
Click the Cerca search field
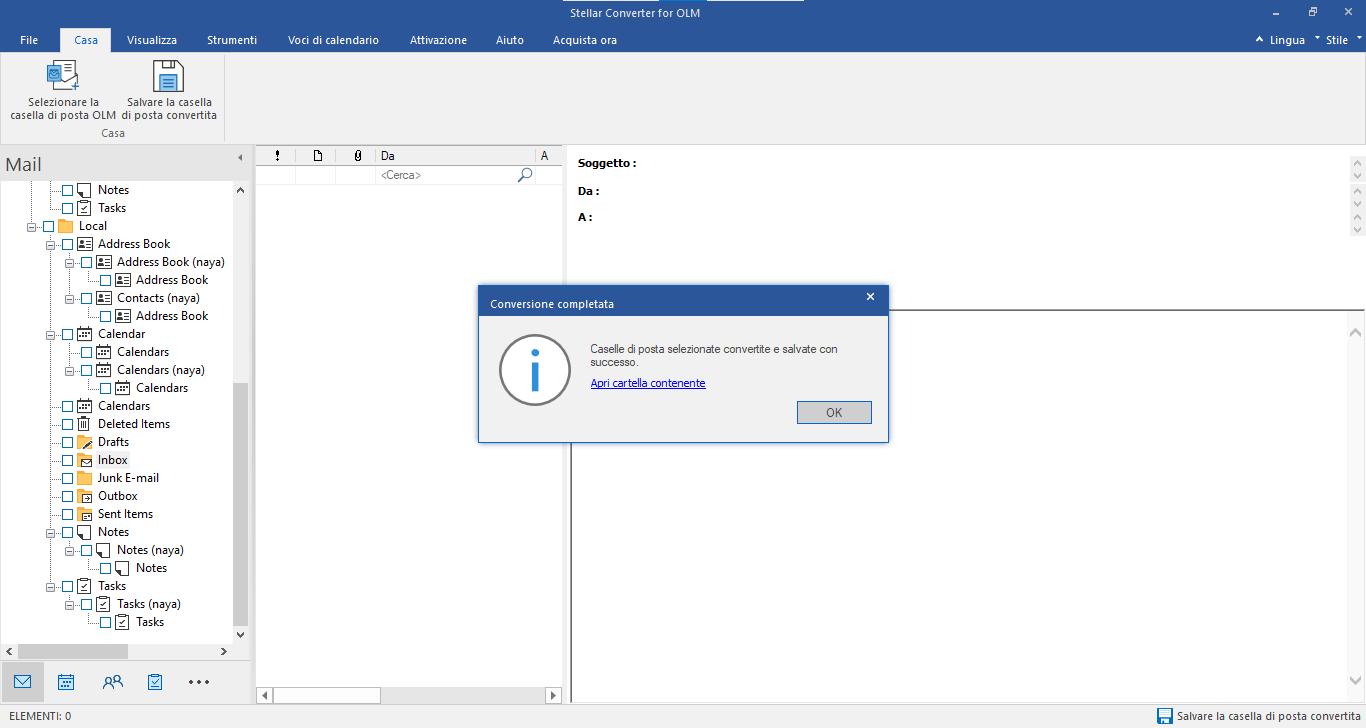(x=445, y=175)
